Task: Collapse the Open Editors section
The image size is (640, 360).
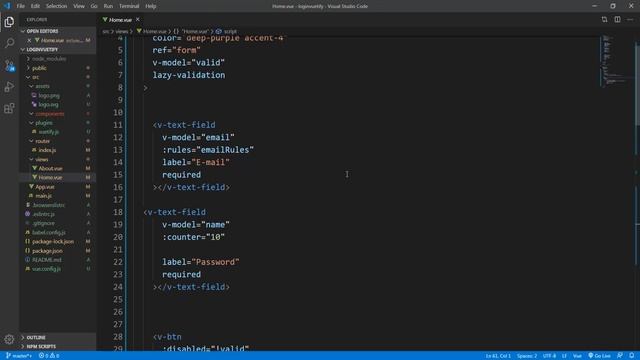Action: tap(57, 31)
